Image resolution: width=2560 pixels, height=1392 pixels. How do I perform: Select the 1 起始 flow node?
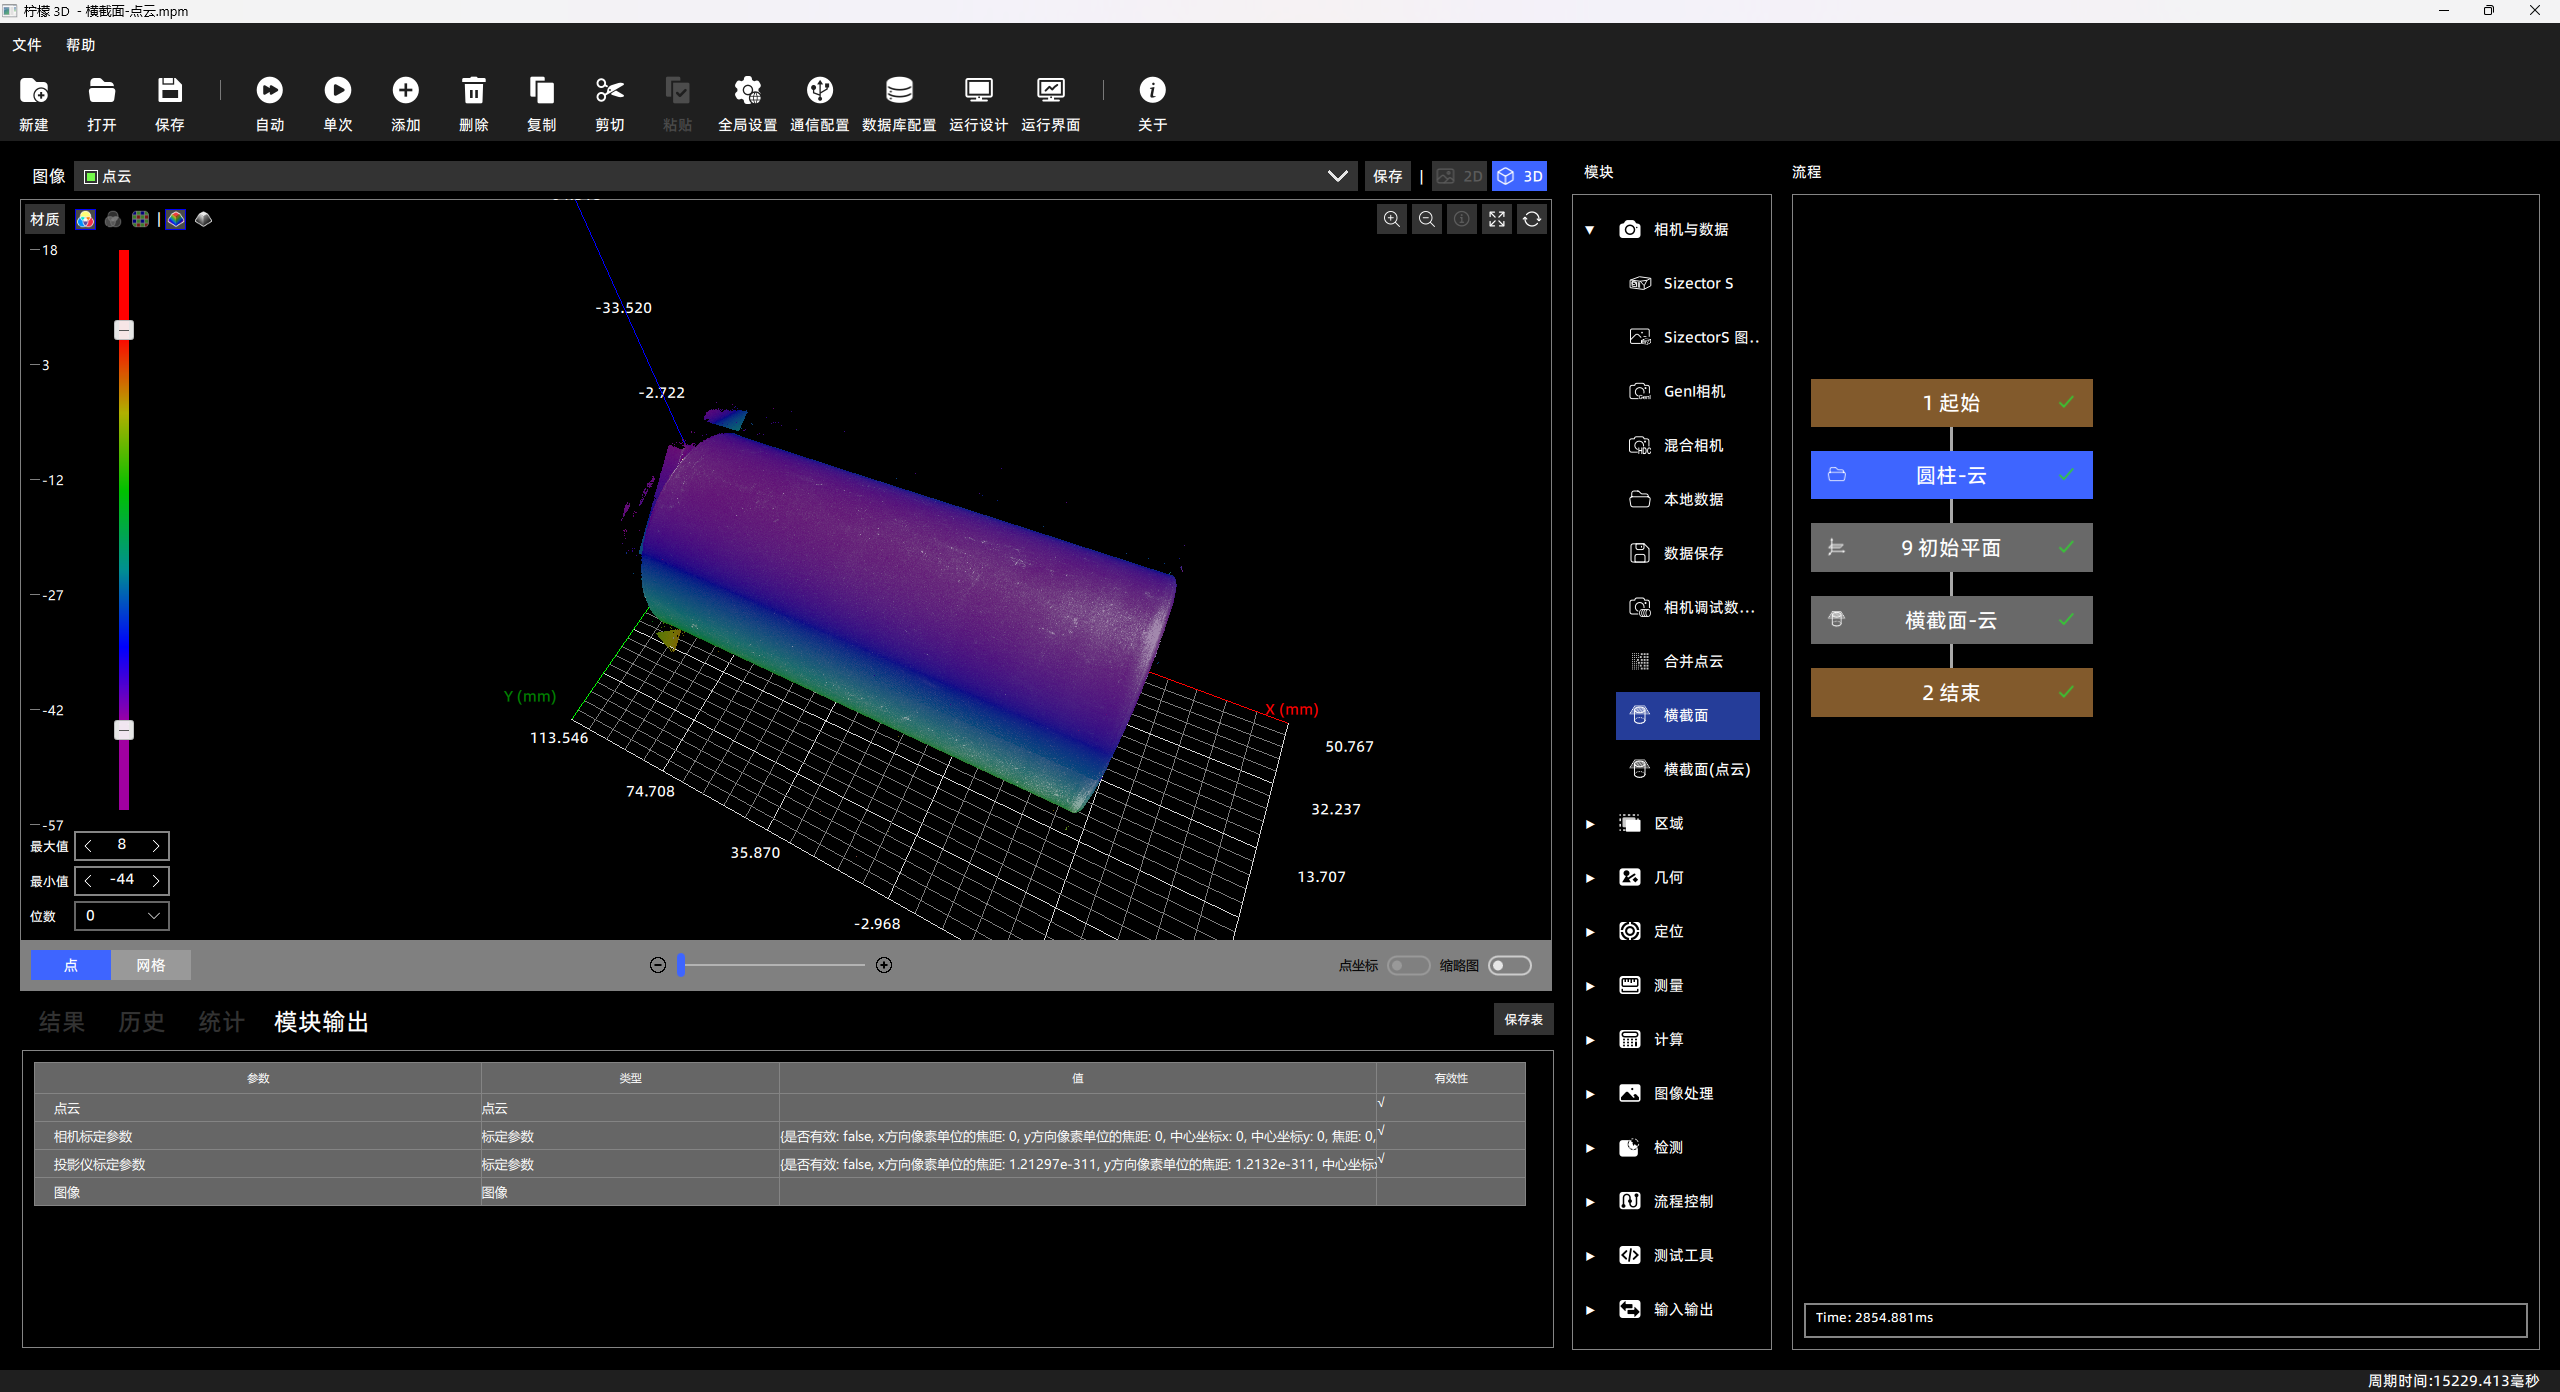click(x=1951, y=403)
